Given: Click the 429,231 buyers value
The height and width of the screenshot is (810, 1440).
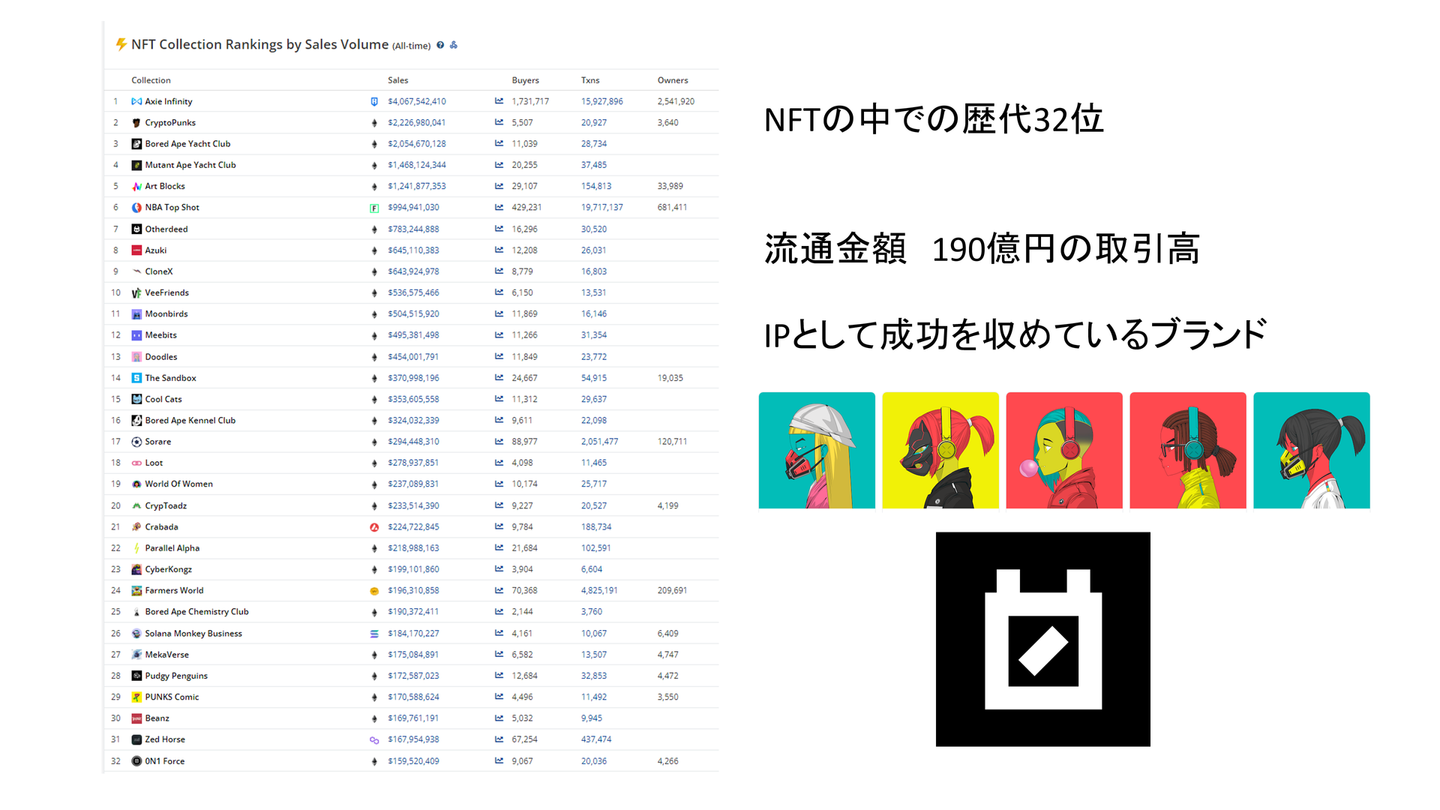Looking at the screenshot, I should pos(527,208).
